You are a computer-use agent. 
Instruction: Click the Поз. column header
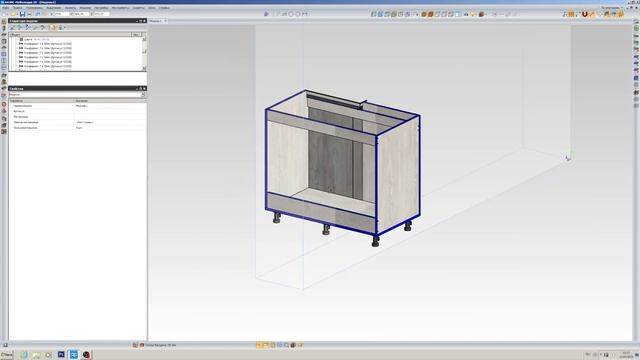pyautogui.click(x=136, y=35)
